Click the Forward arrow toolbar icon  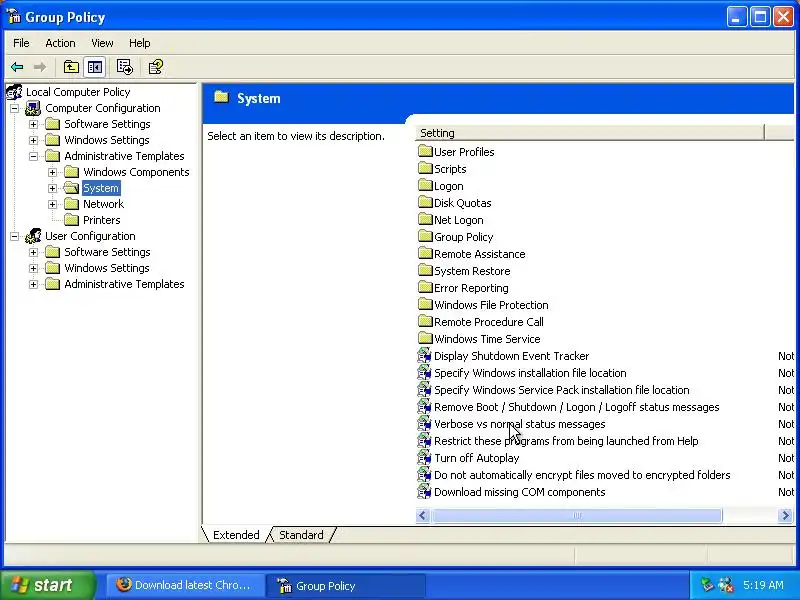pyautogui.click(x=40, y=67)
